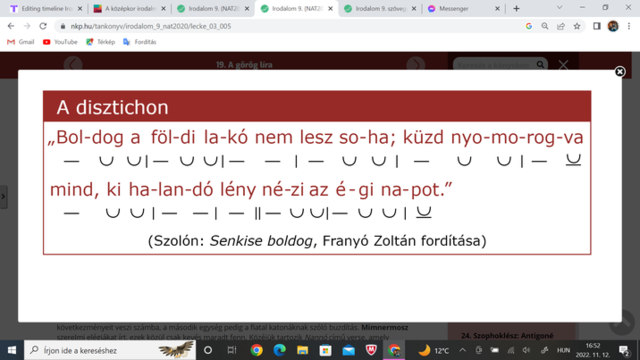The height and width of the screenshot is (360, 640).
Task: Launch Microsoft Edge from taskbar
Action: tap(280, 350)
